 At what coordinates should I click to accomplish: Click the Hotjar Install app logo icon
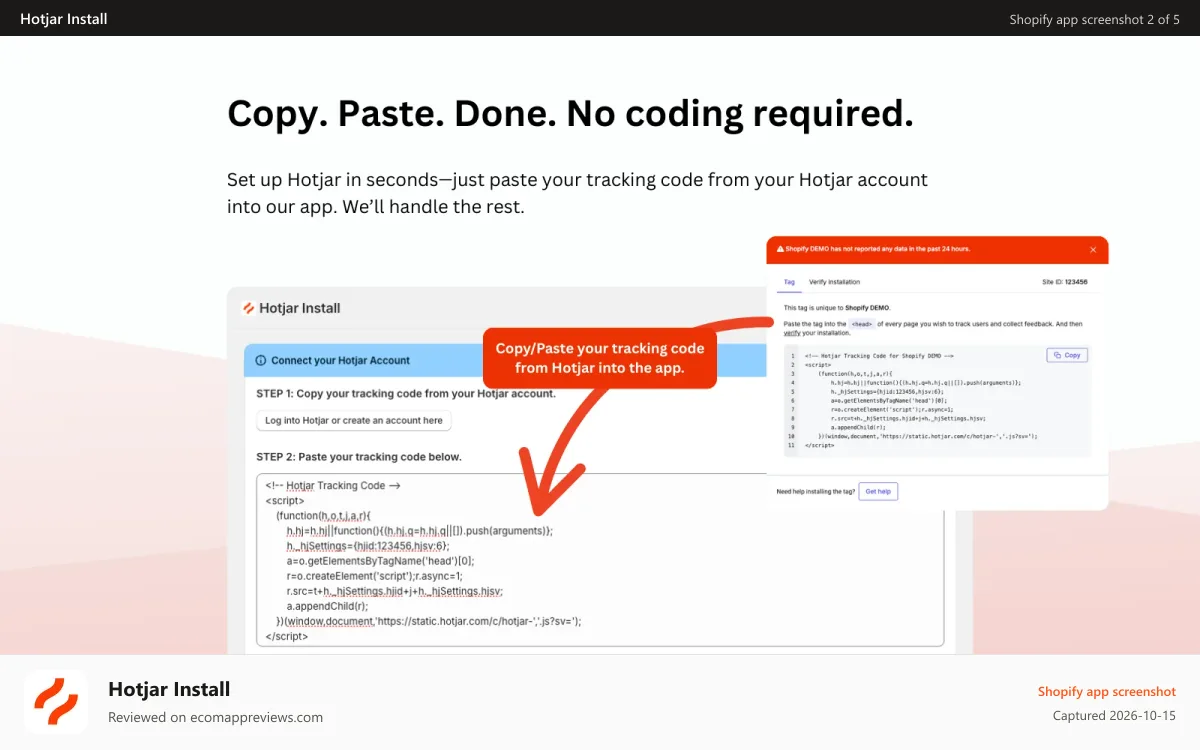(x=56, y=702)
